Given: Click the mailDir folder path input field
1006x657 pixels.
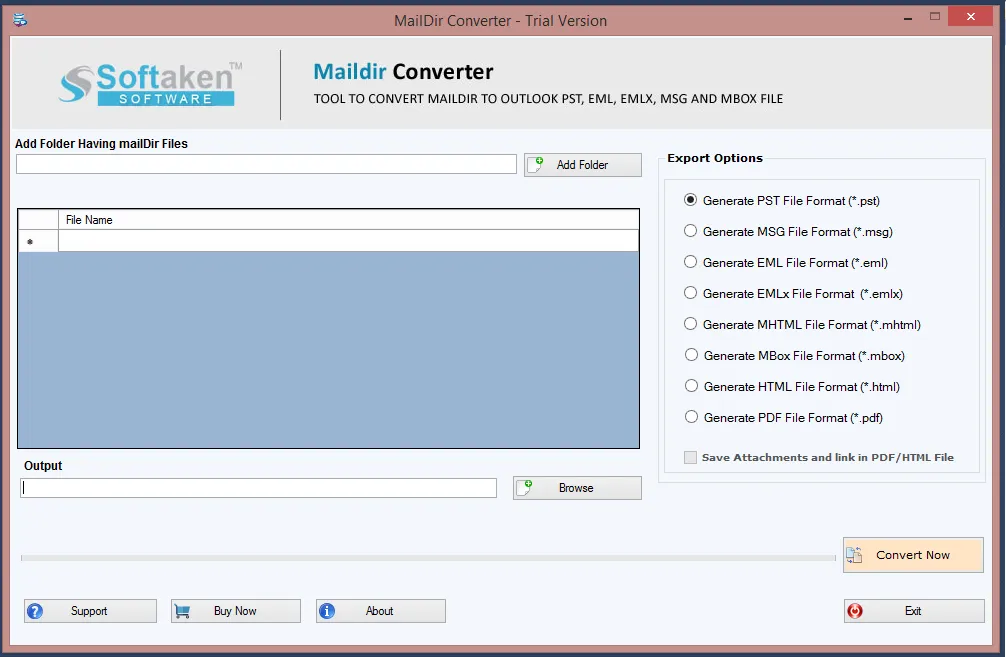Looking at the screenshot, I should (x=266, y=164).
